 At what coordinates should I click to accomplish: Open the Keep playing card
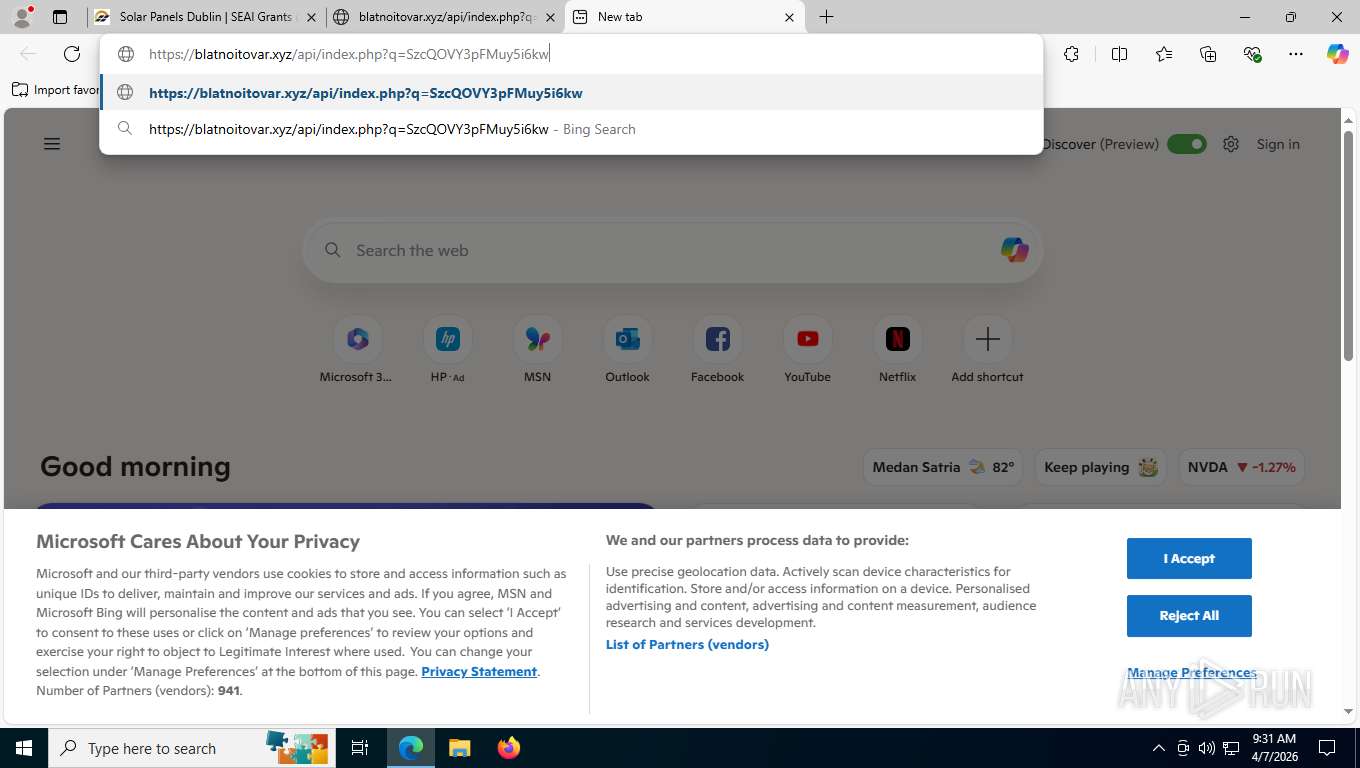coord(1101,467)
